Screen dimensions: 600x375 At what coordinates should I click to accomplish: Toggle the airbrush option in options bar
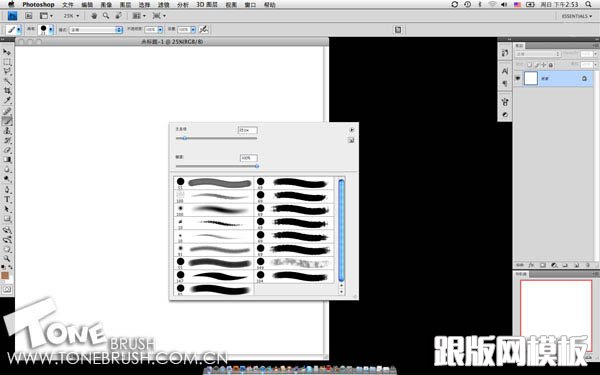click(x=204, y=29)
